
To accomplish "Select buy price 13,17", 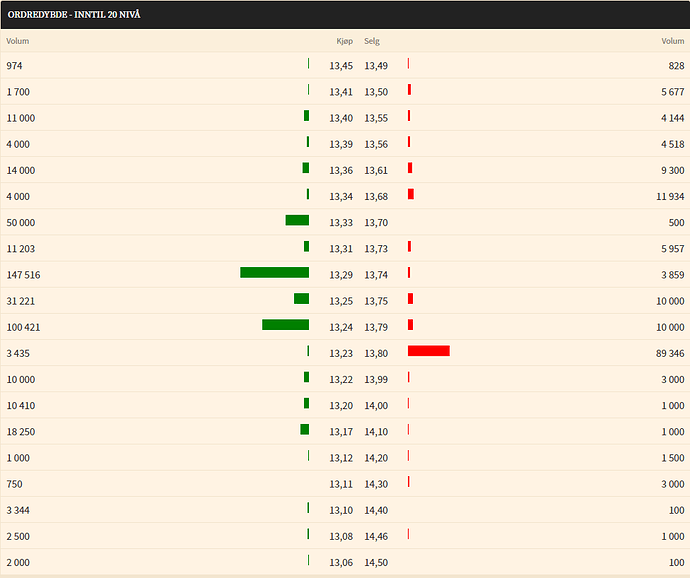I will click(341, 432).
